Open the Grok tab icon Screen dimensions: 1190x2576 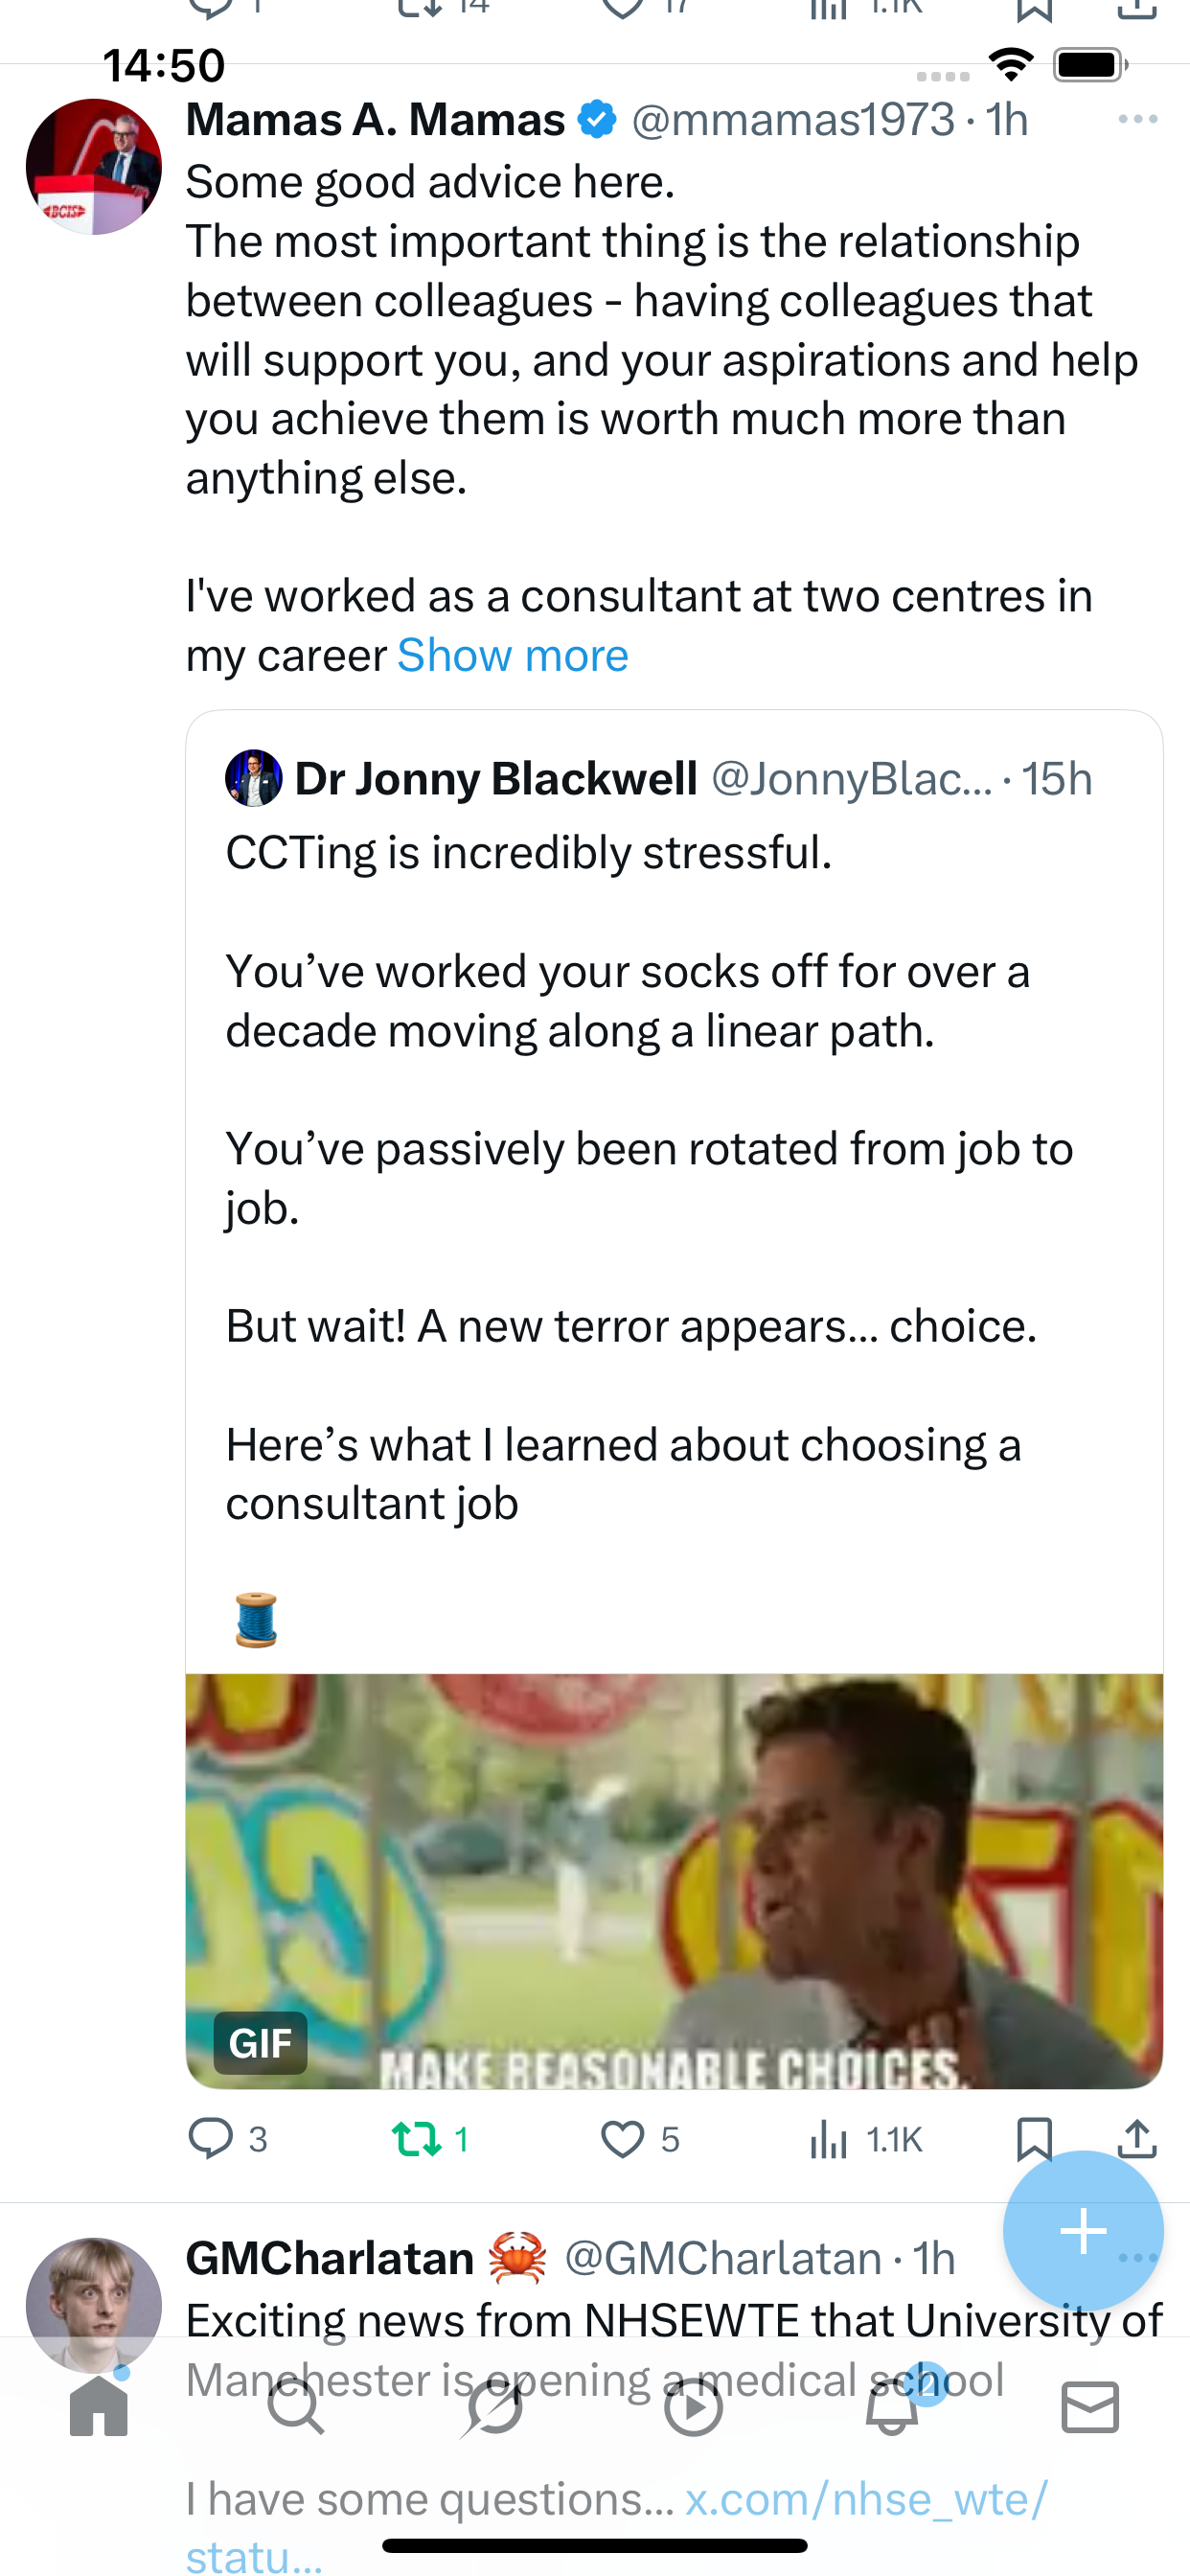click(x=494, y=2407)
